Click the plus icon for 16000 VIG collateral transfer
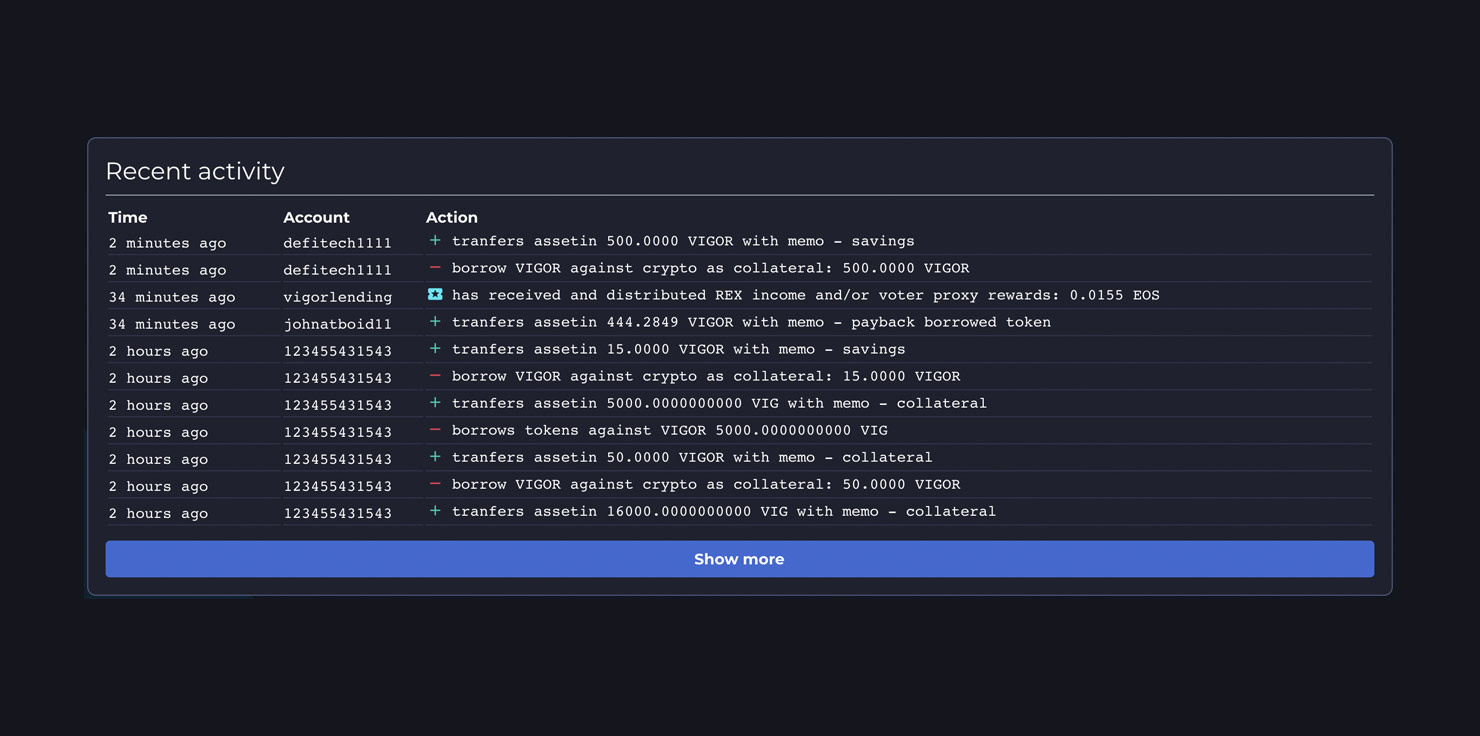The height and width of the screenshot is (736, 1480). 435,511
